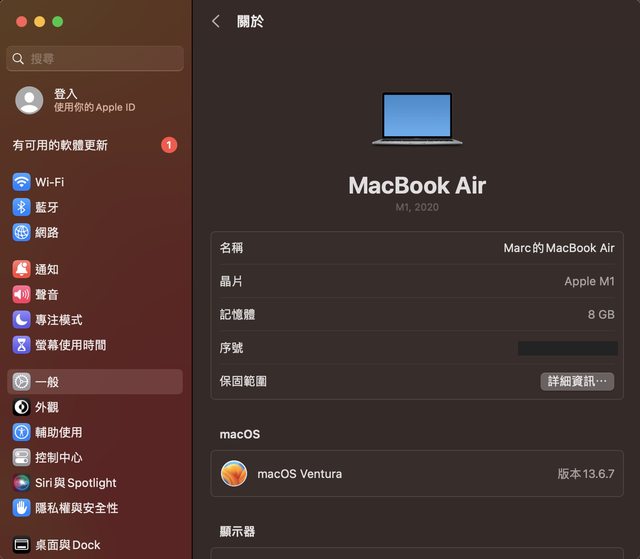Focus the search (搜尋) field
Image resolution: width=640 pixels, height=559 pixels.
95,59
